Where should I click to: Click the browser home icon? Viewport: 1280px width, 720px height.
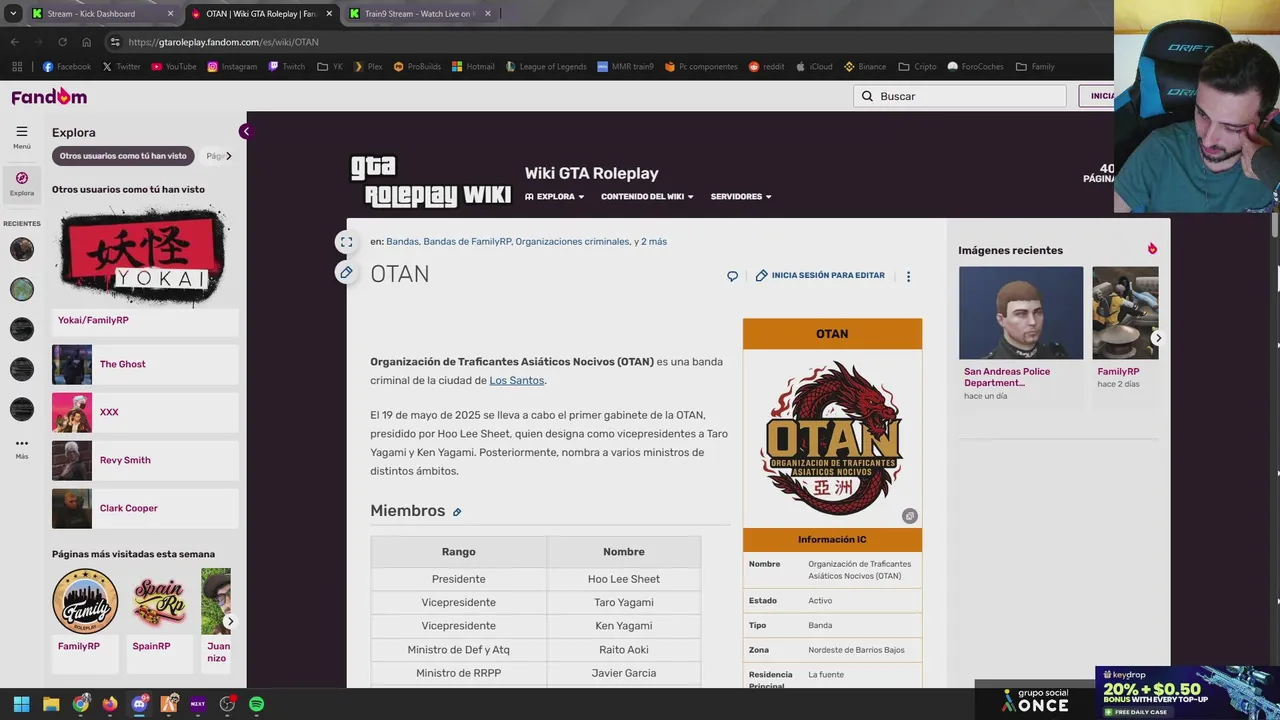[x=86, y=42]
